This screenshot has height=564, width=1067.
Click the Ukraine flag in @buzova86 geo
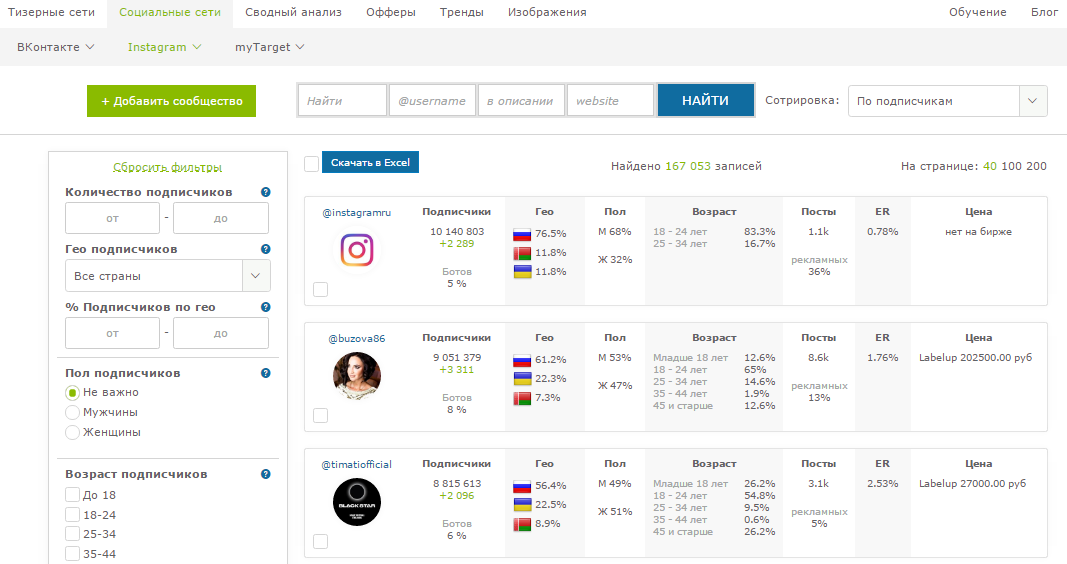click(x=522, y=380)
